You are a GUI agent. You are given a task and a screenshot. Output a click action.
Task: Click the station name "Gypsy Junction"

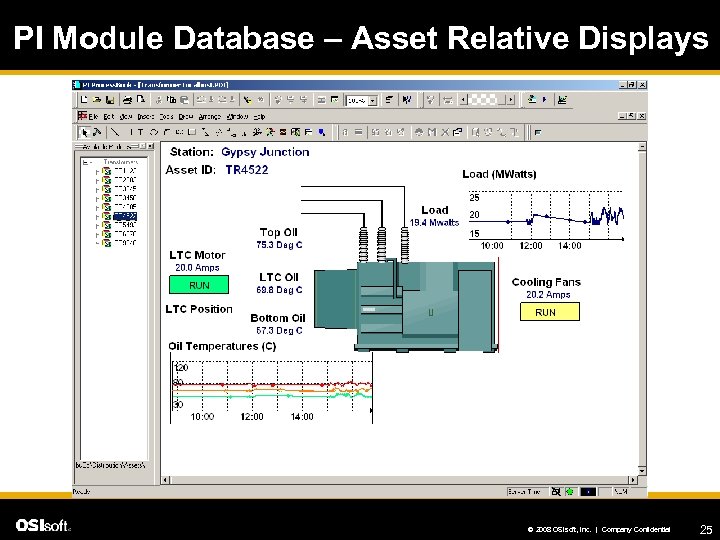265,152
